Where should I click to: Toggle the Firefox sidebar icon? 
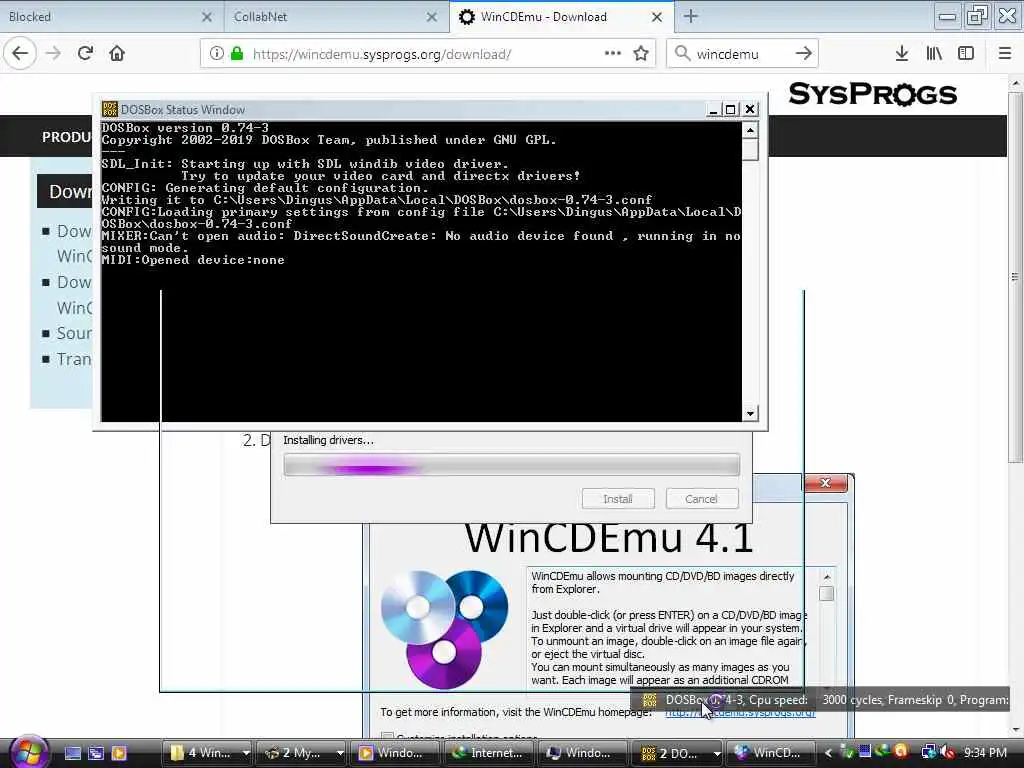[966, 54]
